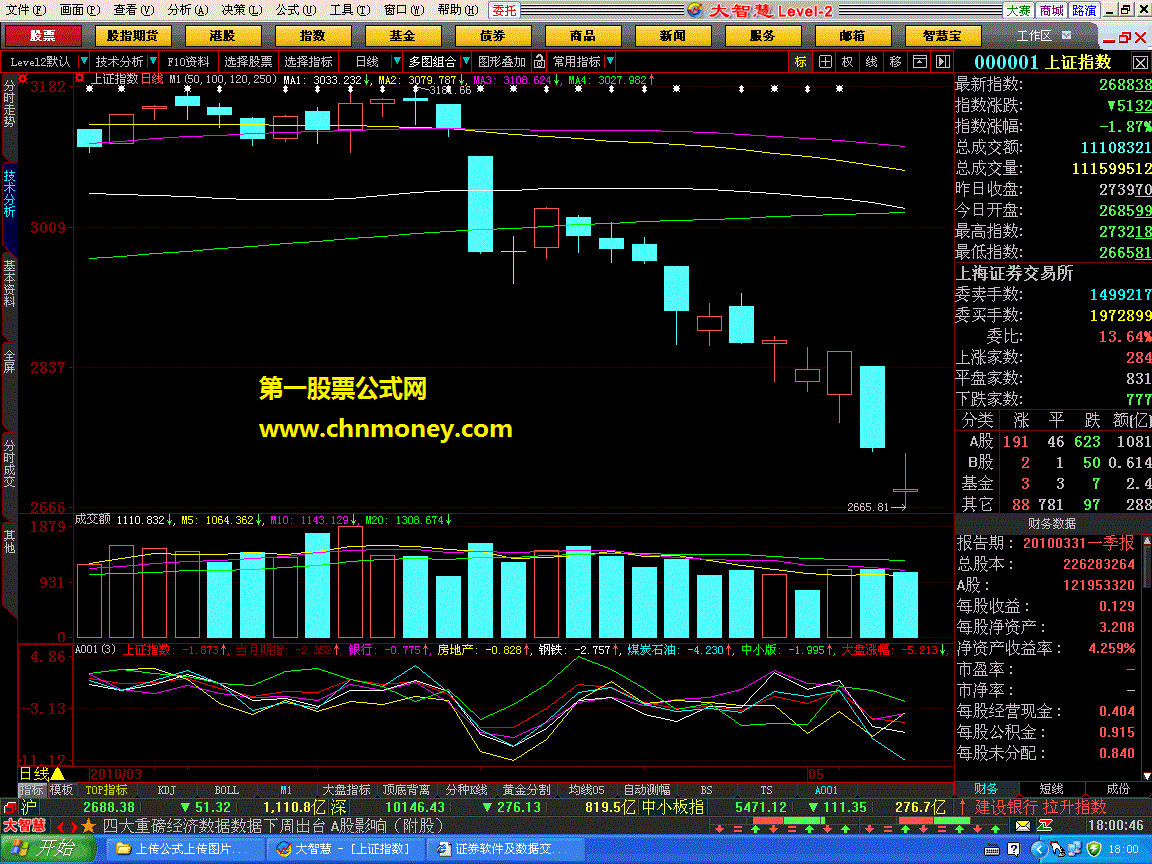The height and width of the screenshot is (864, 1152).
Task: Click the chart icon beside the envelope
Action: pyautogui.click(x=1045, y=826)
